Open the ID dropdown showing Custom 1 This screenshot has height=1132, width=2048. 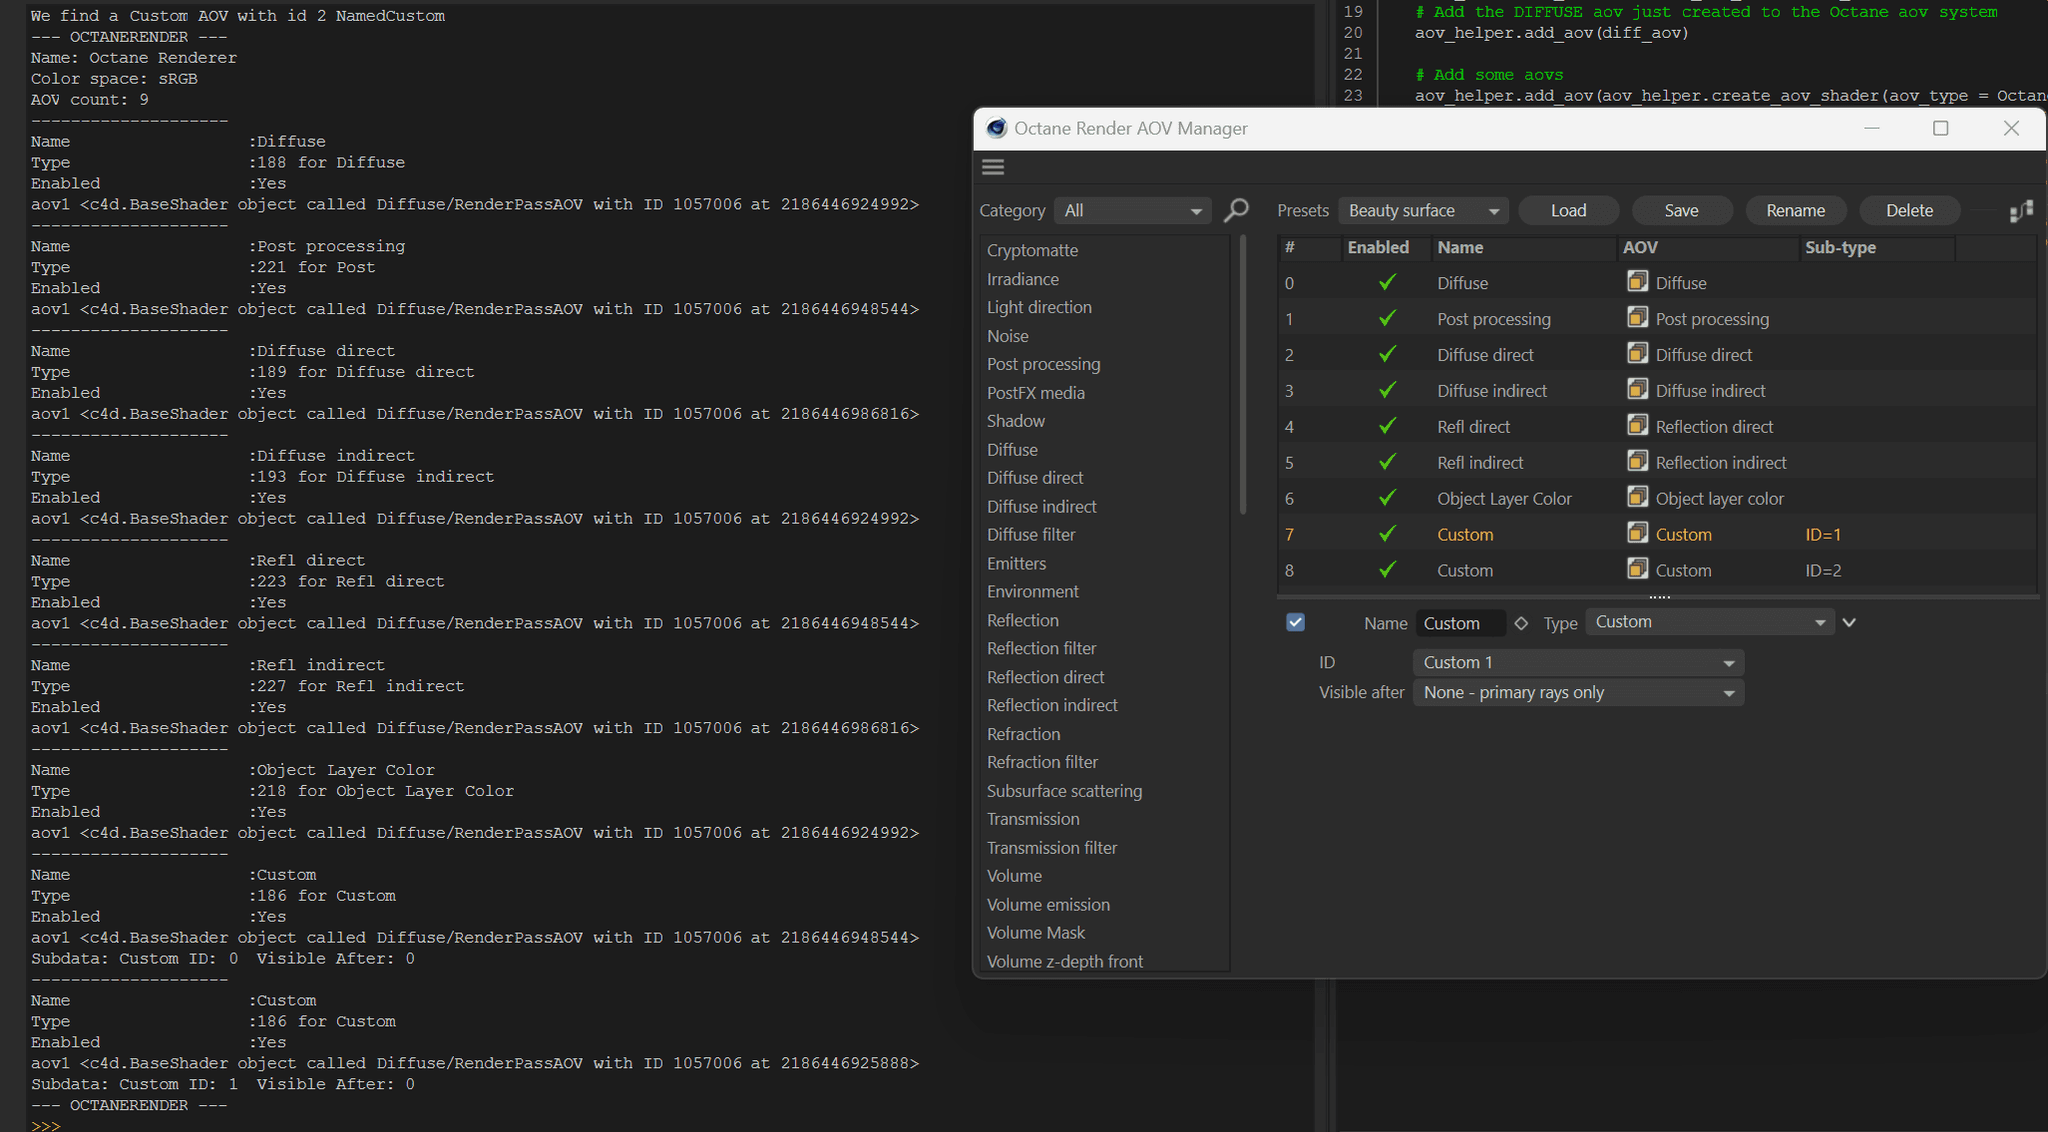(1578, 663)
